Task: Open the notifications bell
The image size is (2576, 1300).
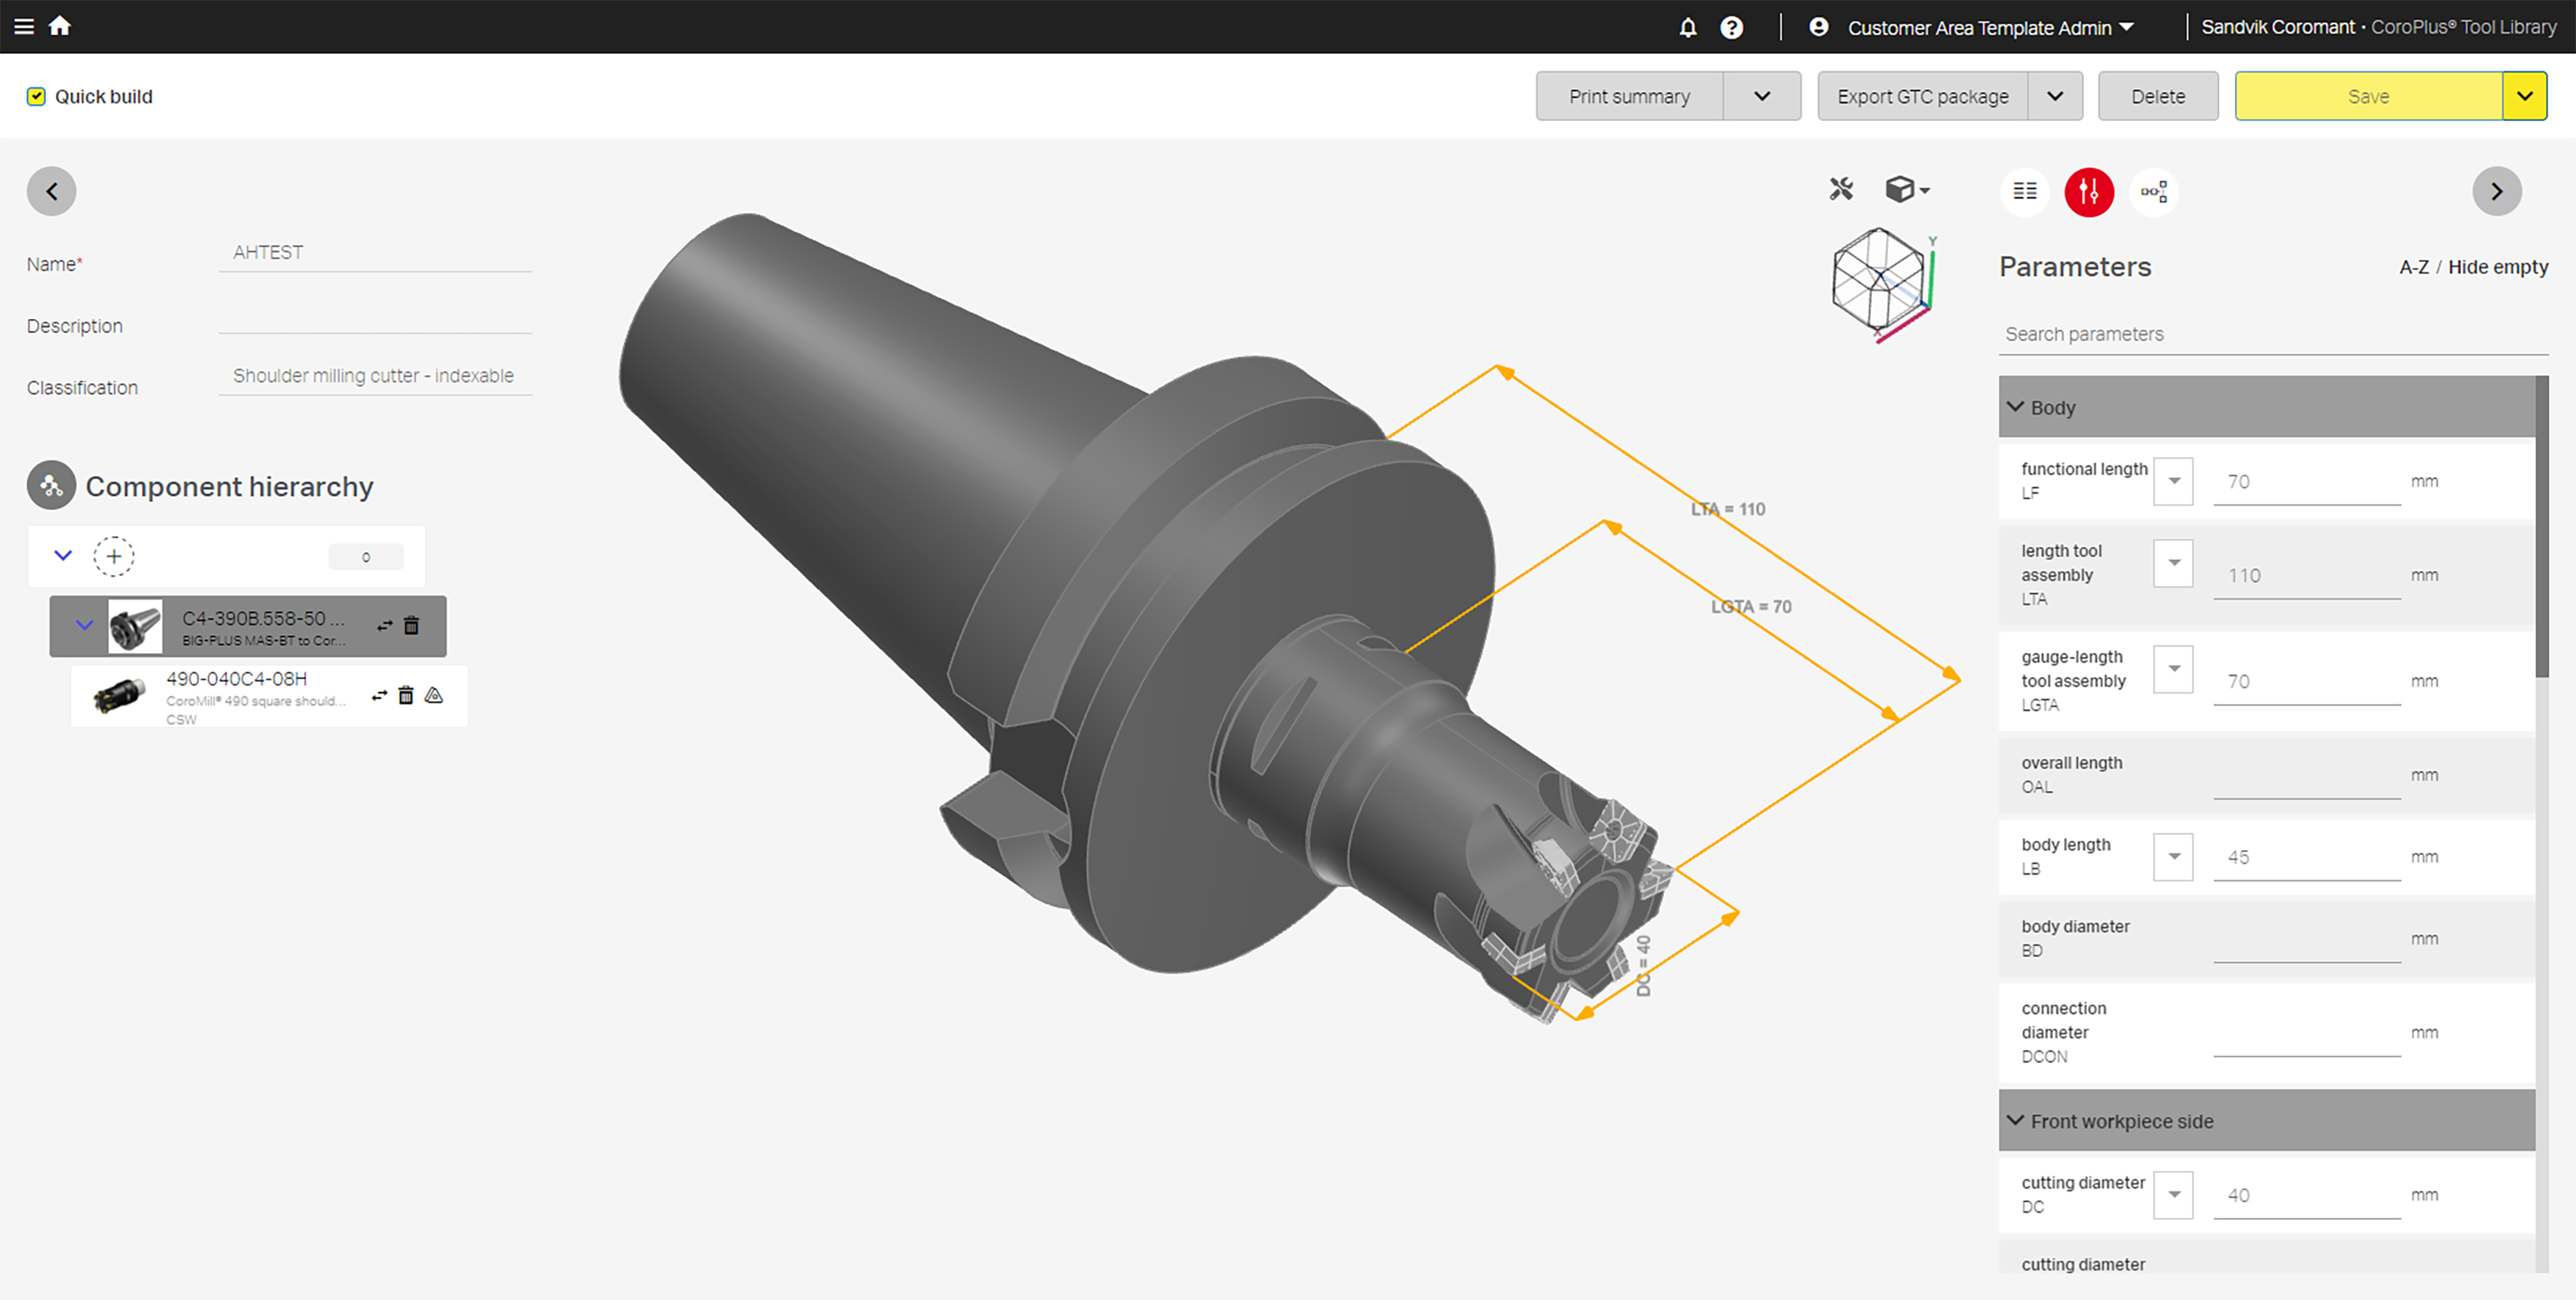Action: [1688, 27]
